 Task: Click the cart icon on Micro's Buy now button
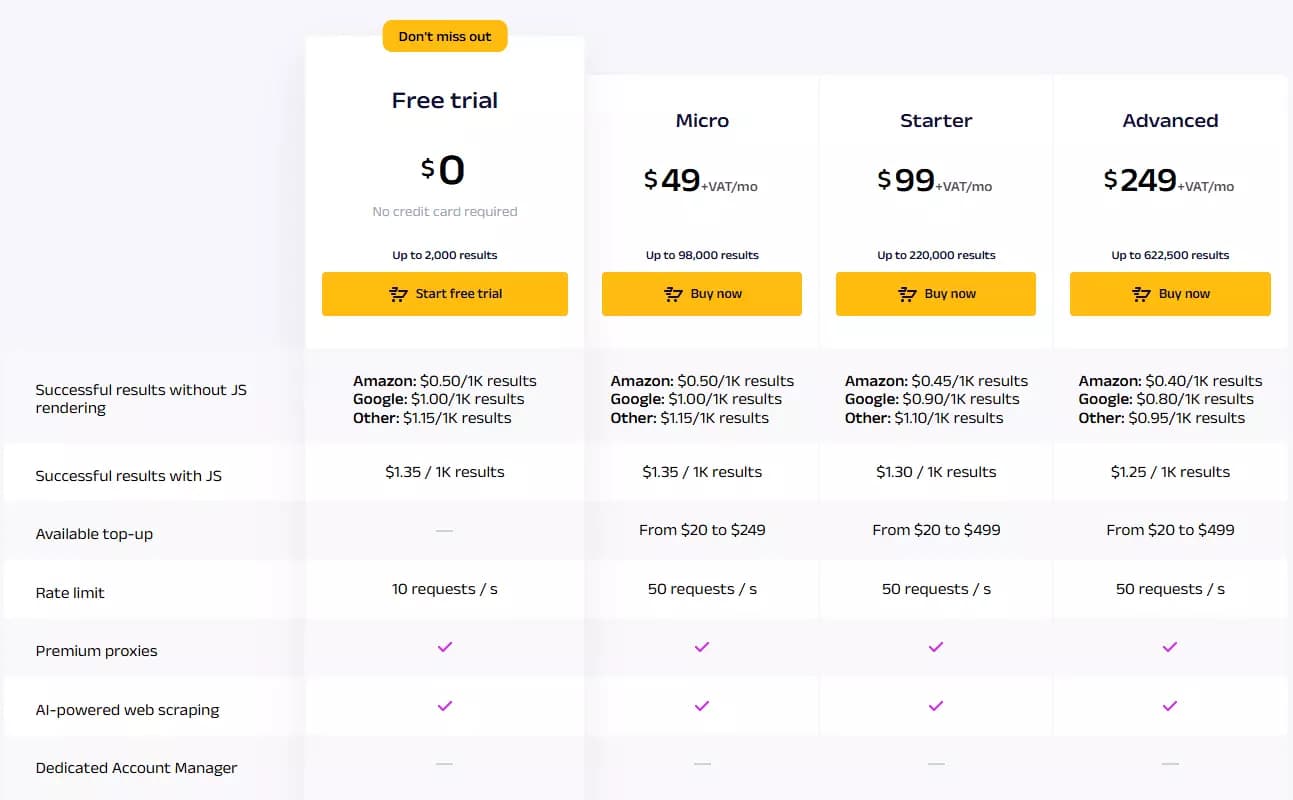click(672, 293)
